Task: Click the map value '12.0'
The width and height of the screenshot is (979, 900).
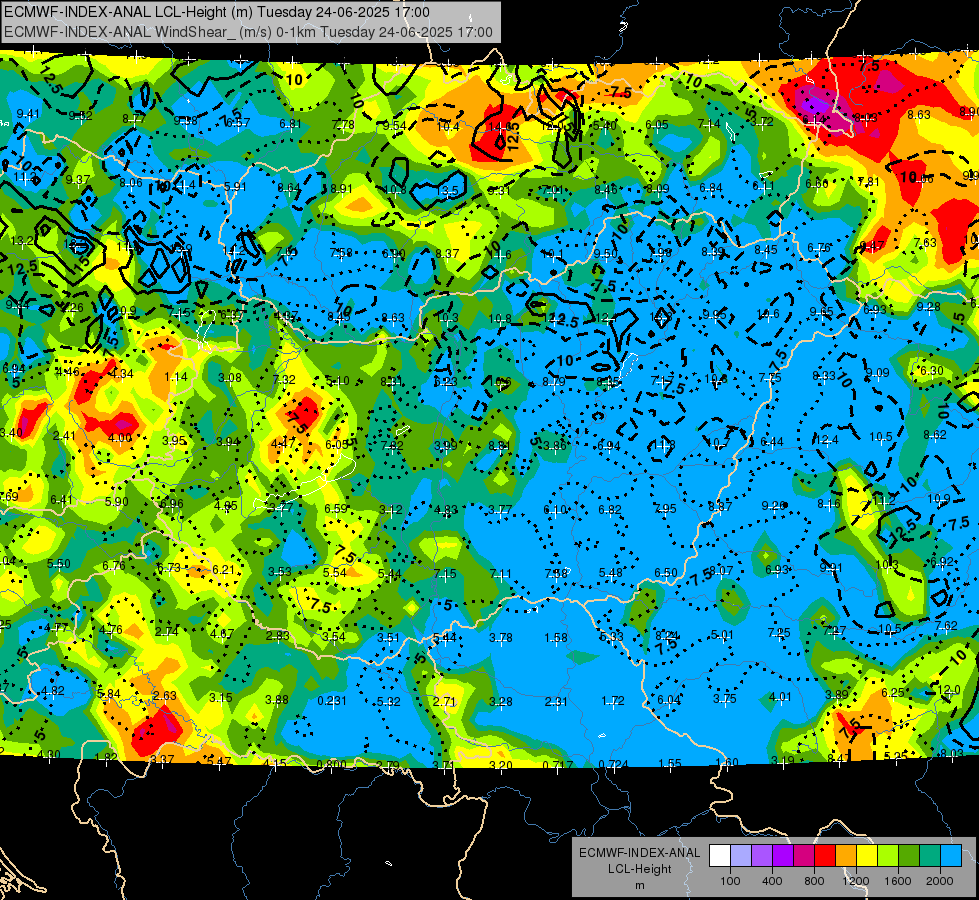Action: tap(949, 690)
